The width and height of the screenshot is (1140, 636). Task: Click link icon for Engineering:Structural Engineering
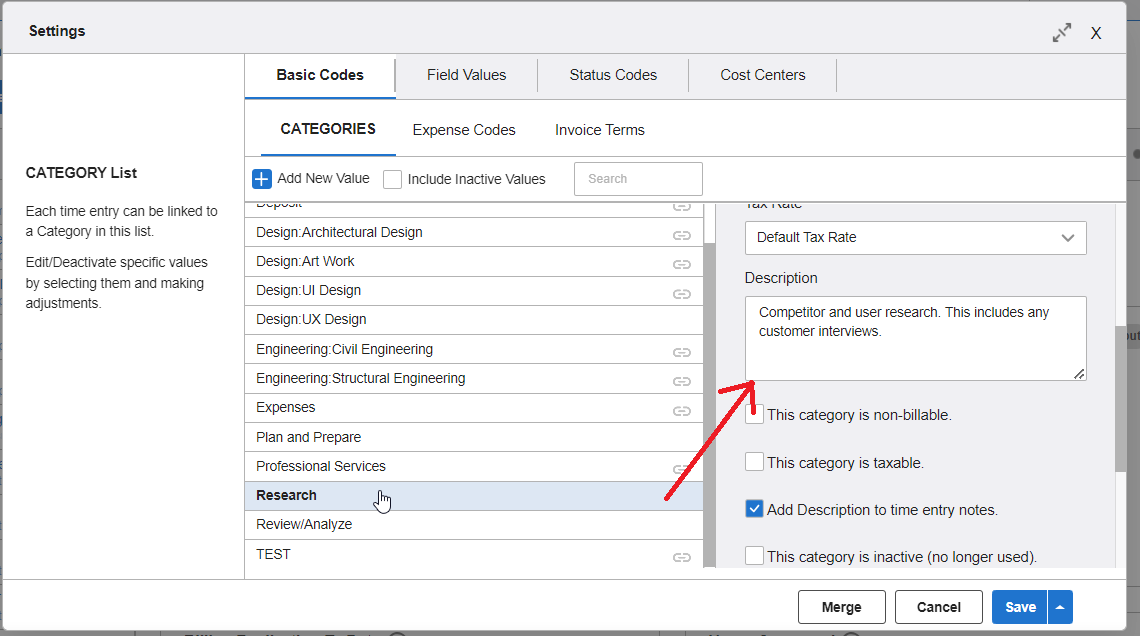tap(682, 381)
